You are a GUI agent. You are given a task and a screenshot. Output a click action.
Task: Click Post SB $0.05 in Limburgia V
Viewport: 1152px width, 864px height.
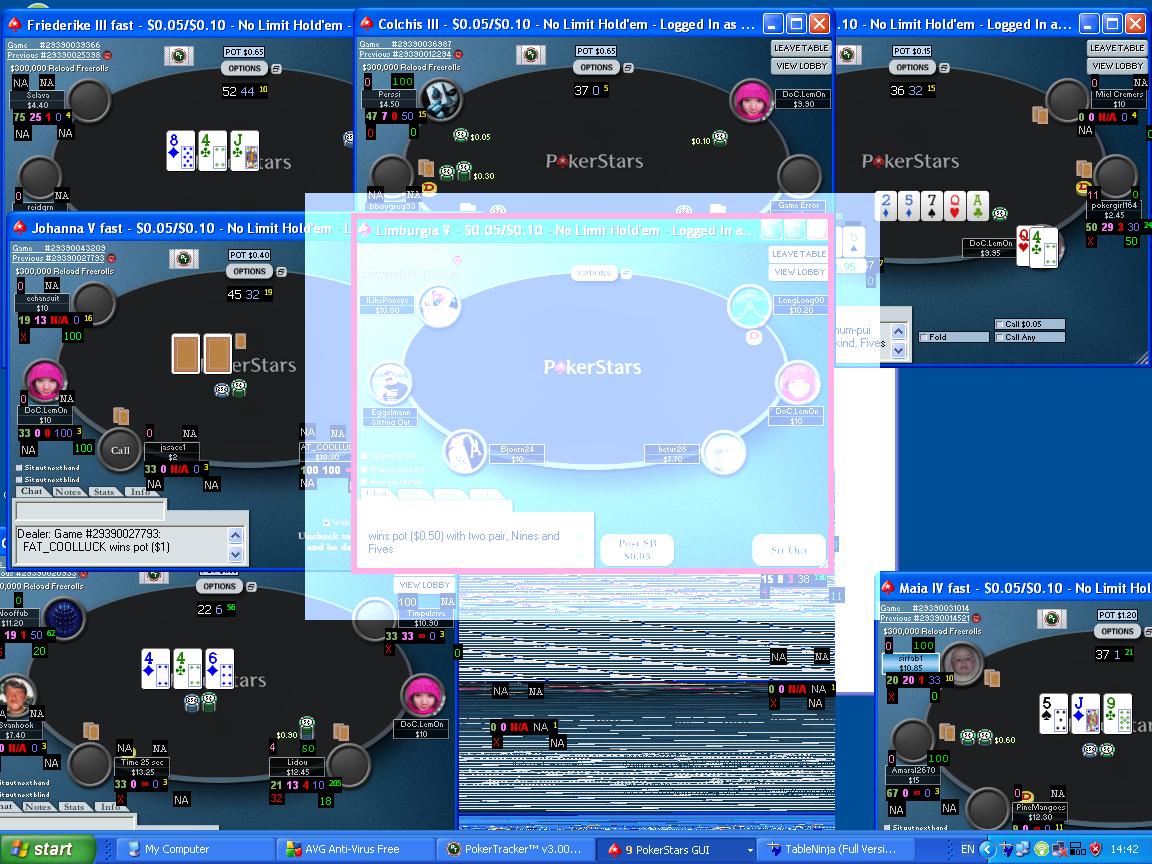(x=638, y=550)
